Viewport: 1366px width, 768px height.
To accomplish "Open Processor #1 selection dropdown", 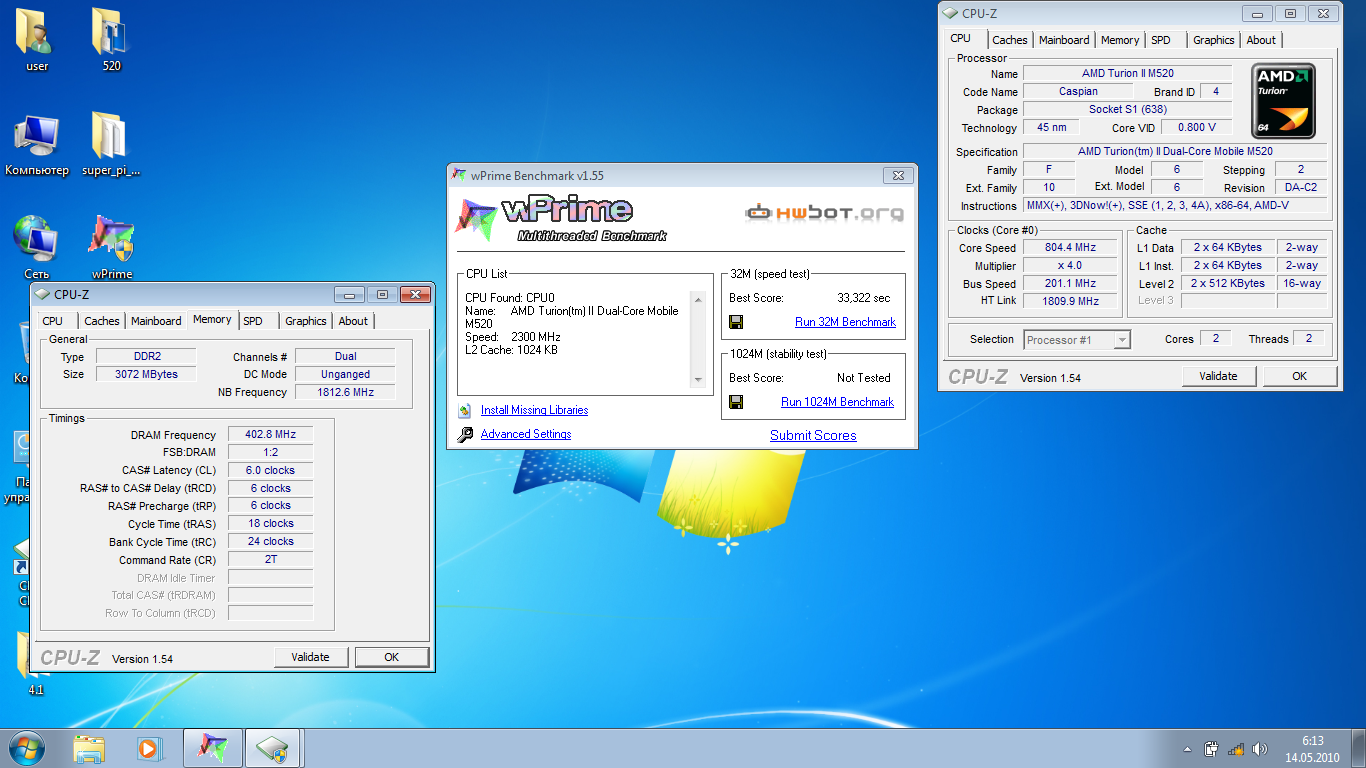I will coord(1077,340).
